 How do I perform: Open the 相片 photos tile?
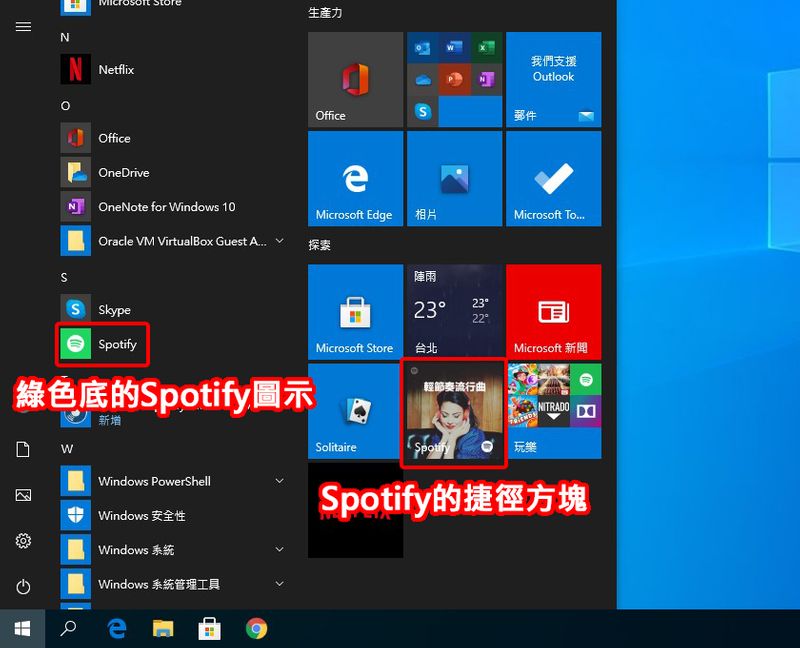click(x=455, y=179)
